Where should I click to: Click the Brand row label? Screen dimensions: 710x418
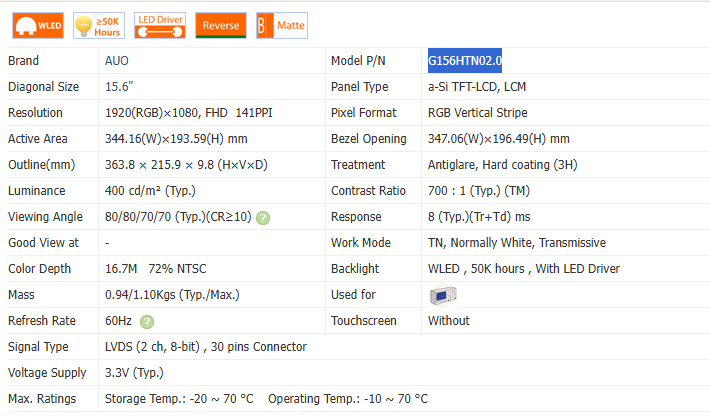tap(23, 61)
